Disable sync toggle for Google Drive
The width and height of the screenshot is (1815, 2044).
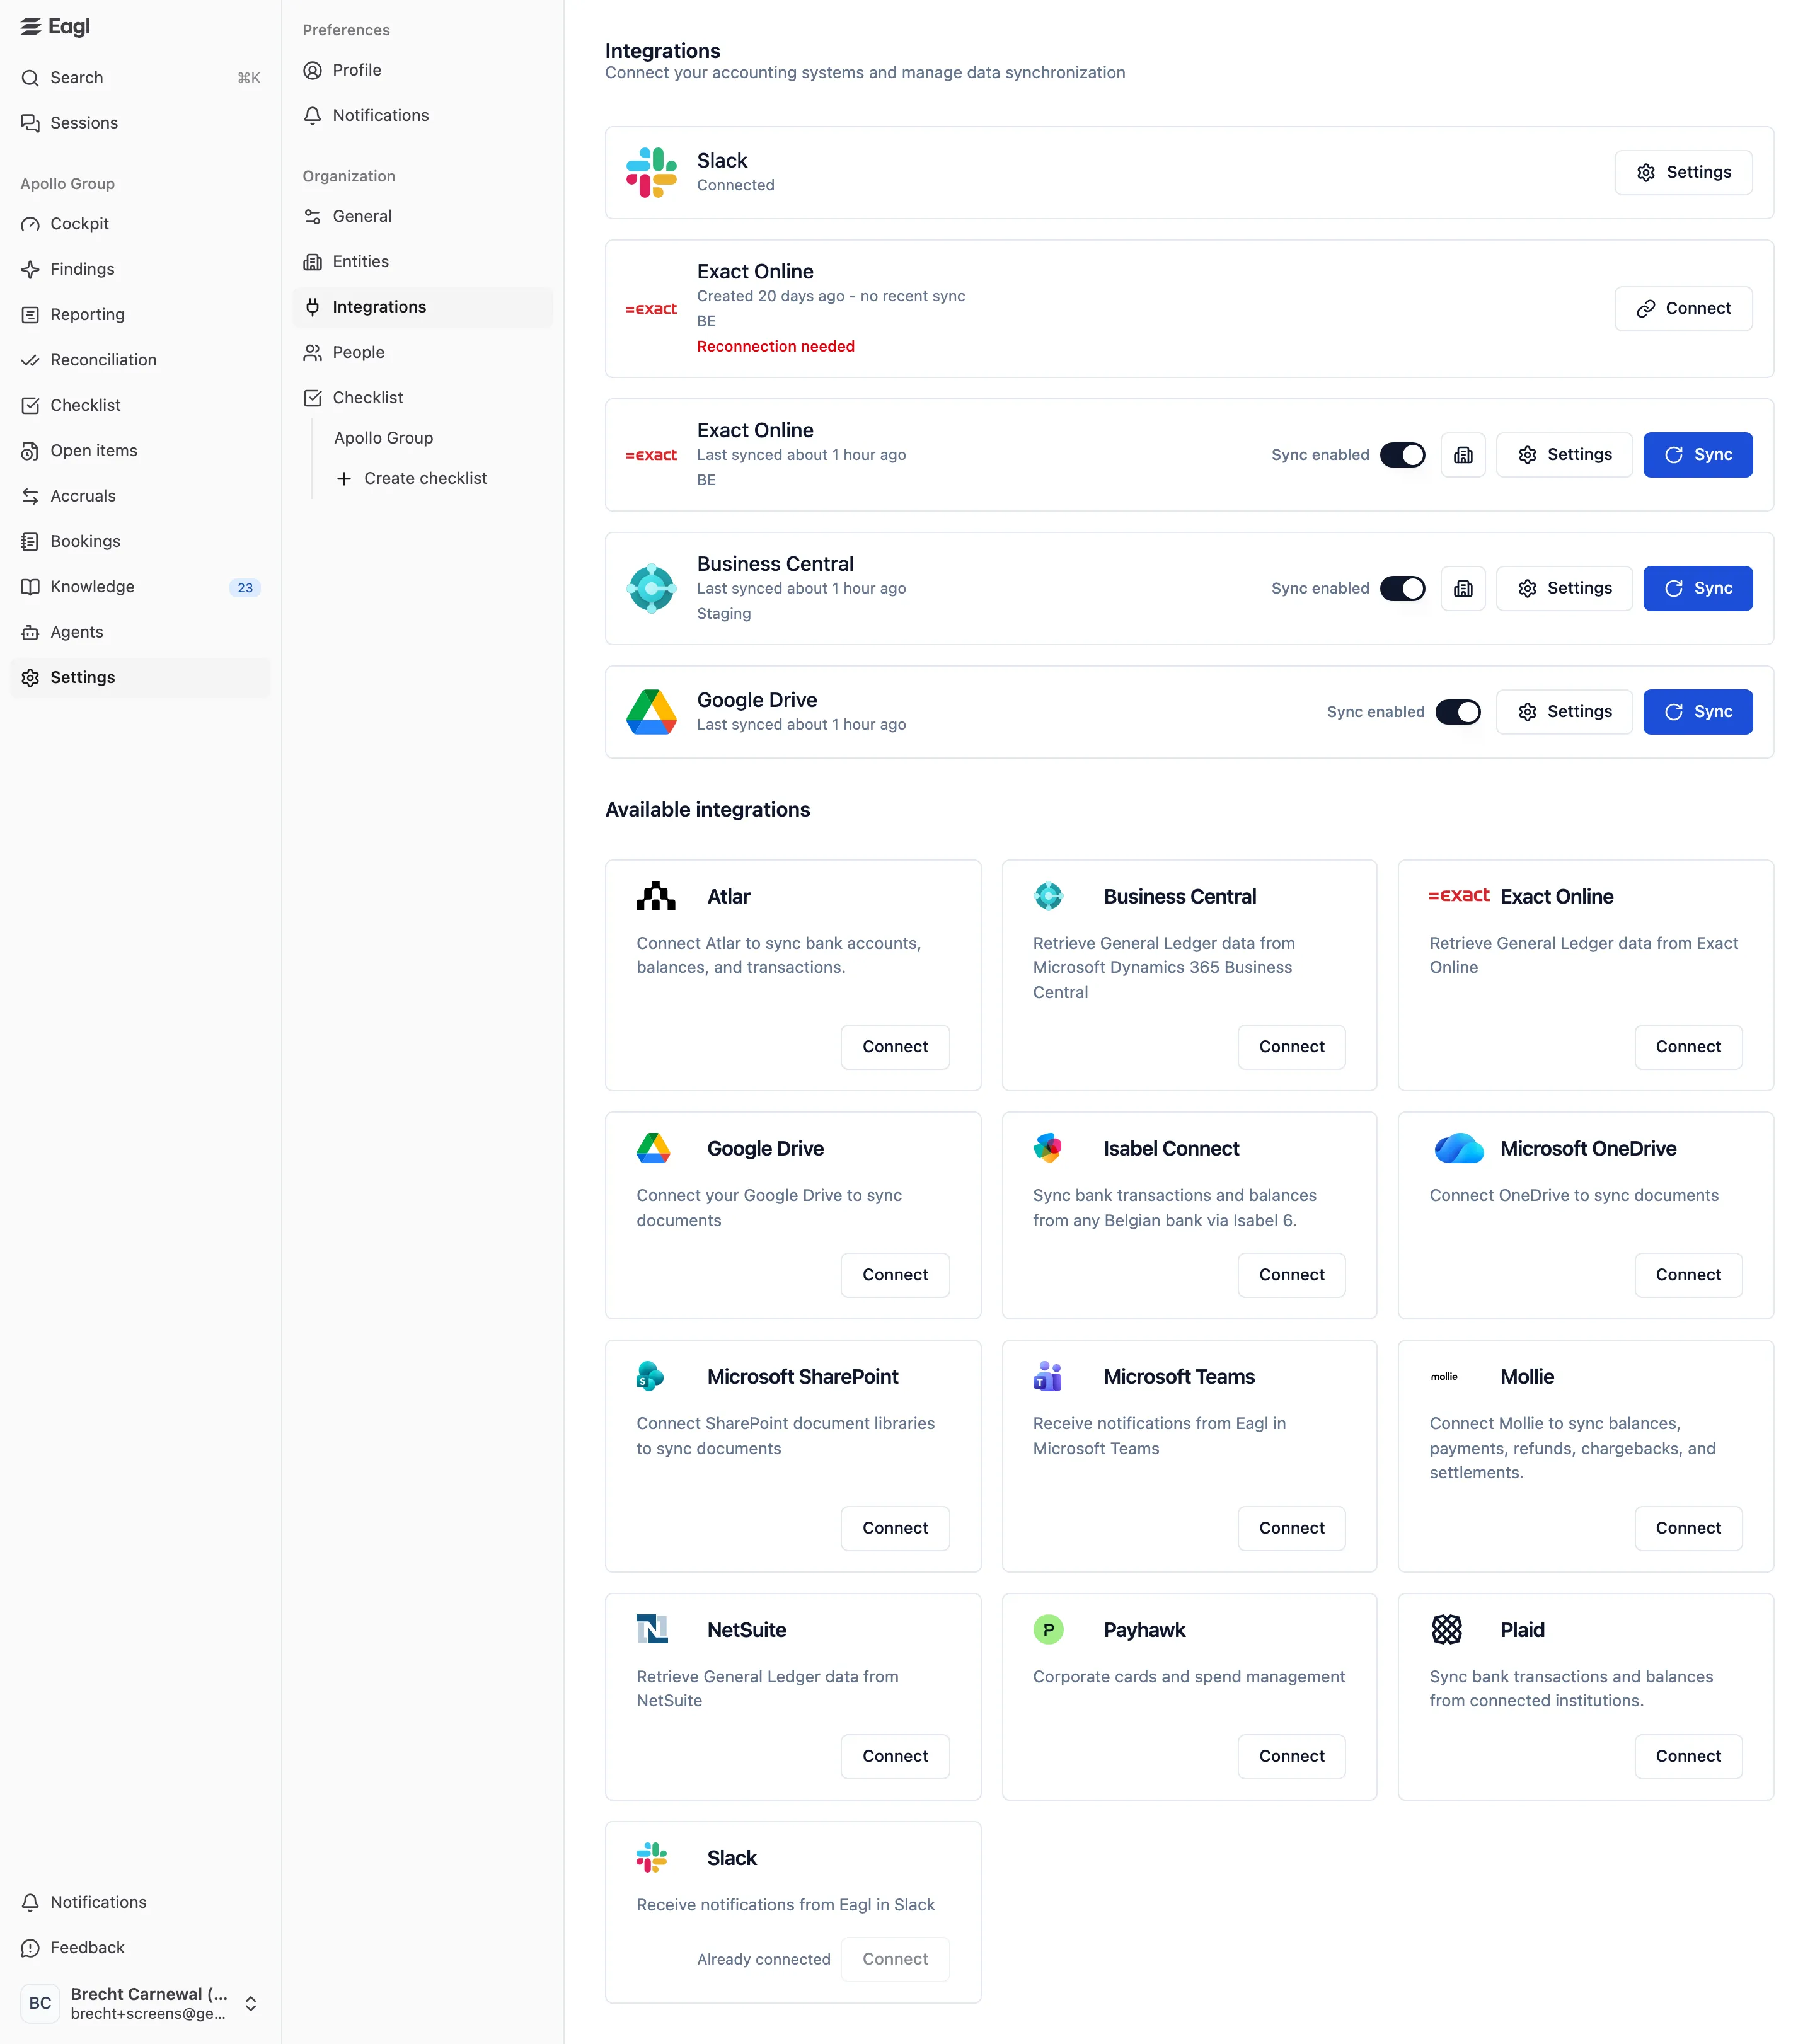tap(1458, 712)
